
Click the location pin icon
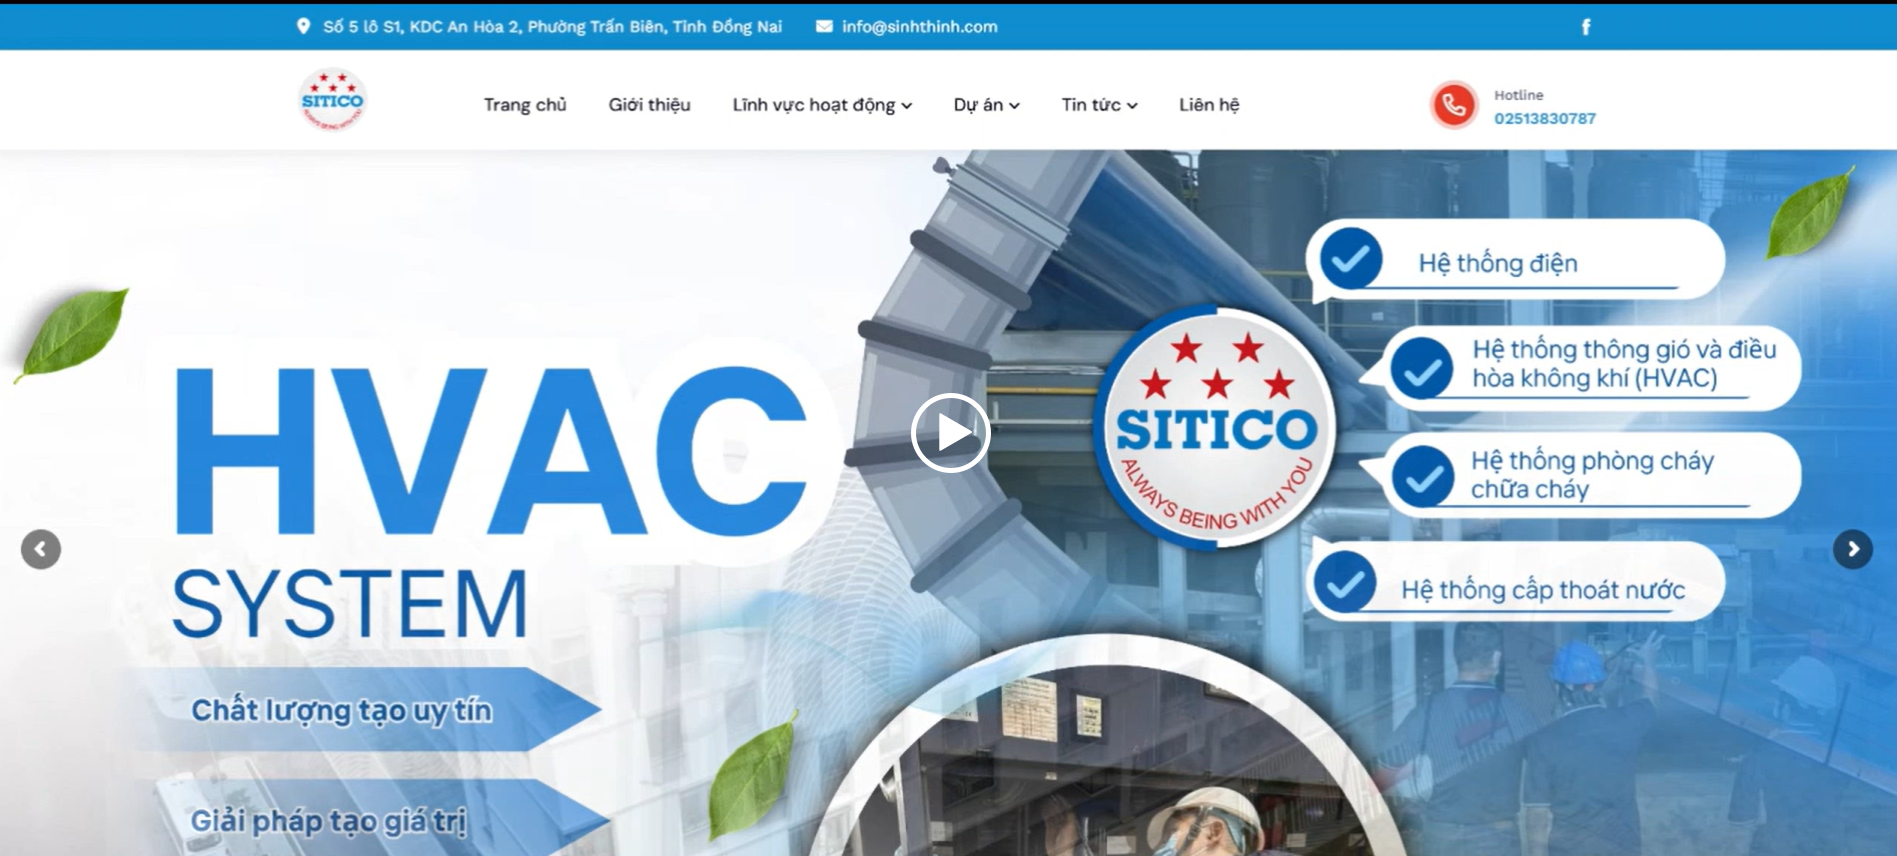(303, 26)
